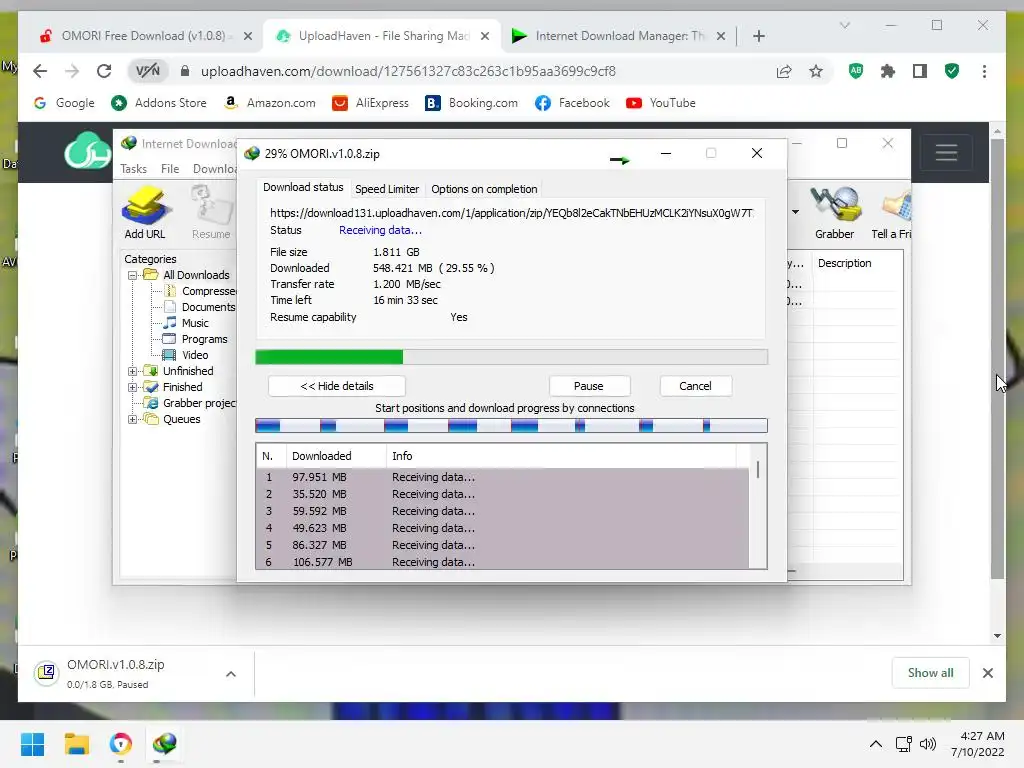Open the AliExpress bookmark
Image resolution: width=1024 pixels, height=768 pixels.
370,103
